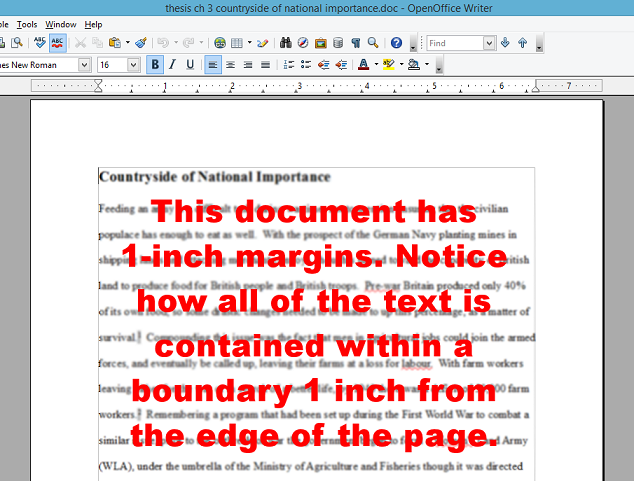634x481 pixels.
Task: Open the Times New Roman font dropdown
Action: 84,65
